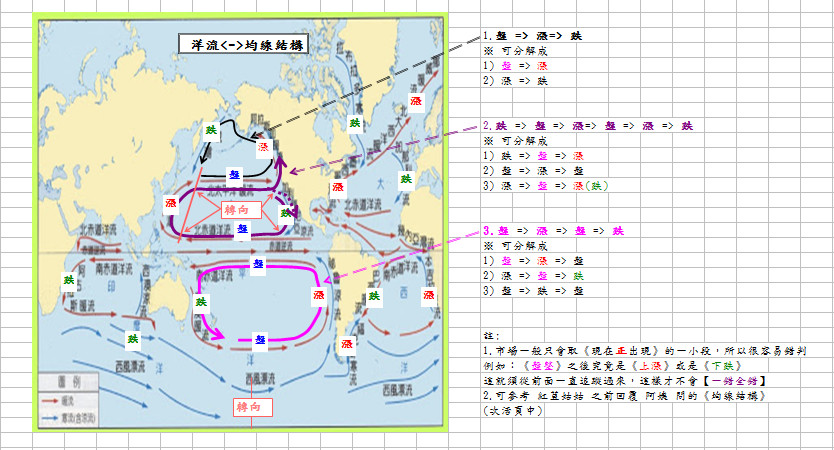Click the 漲 label on the pink loop near South America
The width and height of the screenshot is (834, 450).
tap(319, 295)
